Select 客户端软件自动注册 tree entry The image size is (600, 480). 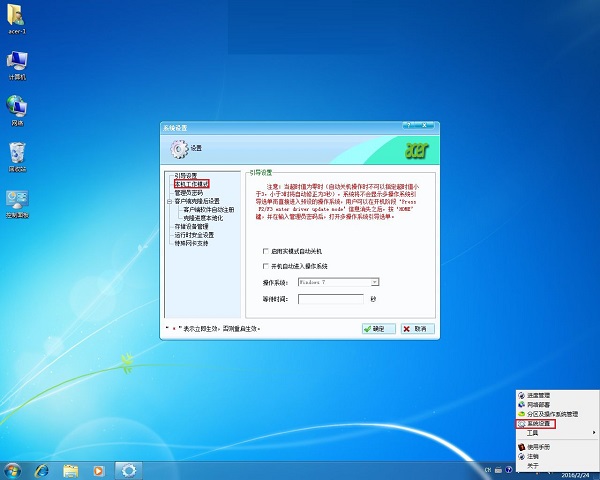point(209,210)
